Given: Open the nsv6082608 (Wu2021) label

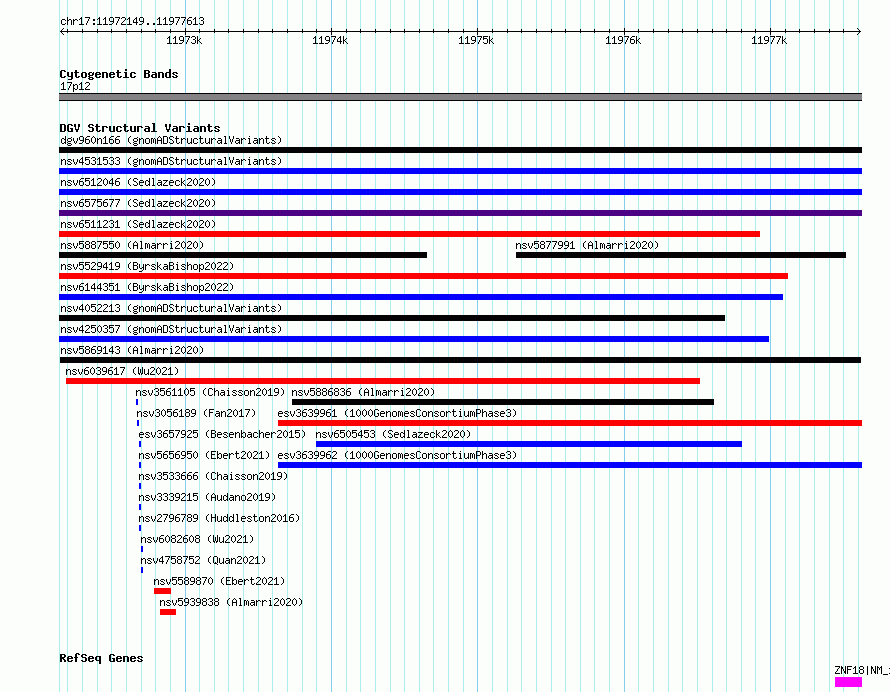Looking at the screenshot, I should point(197,539).
